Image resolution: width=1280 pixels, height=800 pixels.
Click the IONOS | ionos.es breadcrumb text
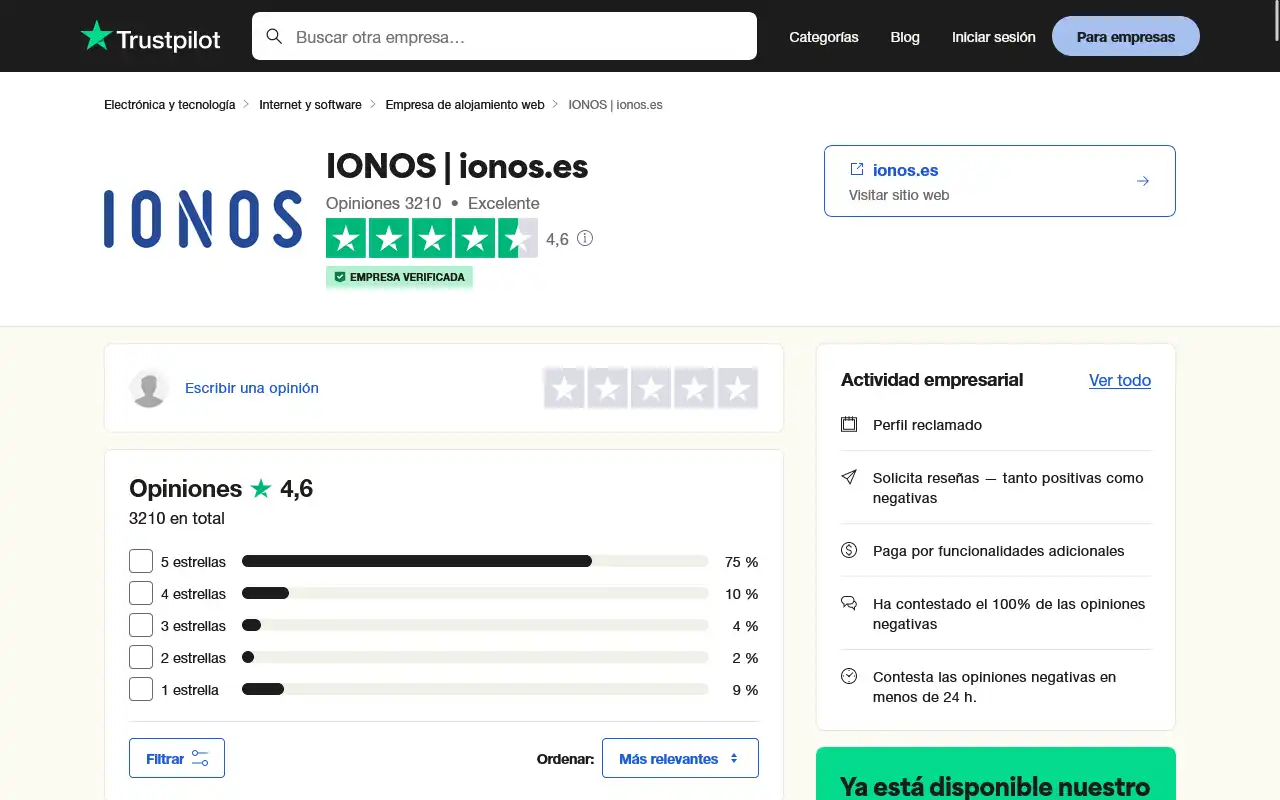pos(615,104)
